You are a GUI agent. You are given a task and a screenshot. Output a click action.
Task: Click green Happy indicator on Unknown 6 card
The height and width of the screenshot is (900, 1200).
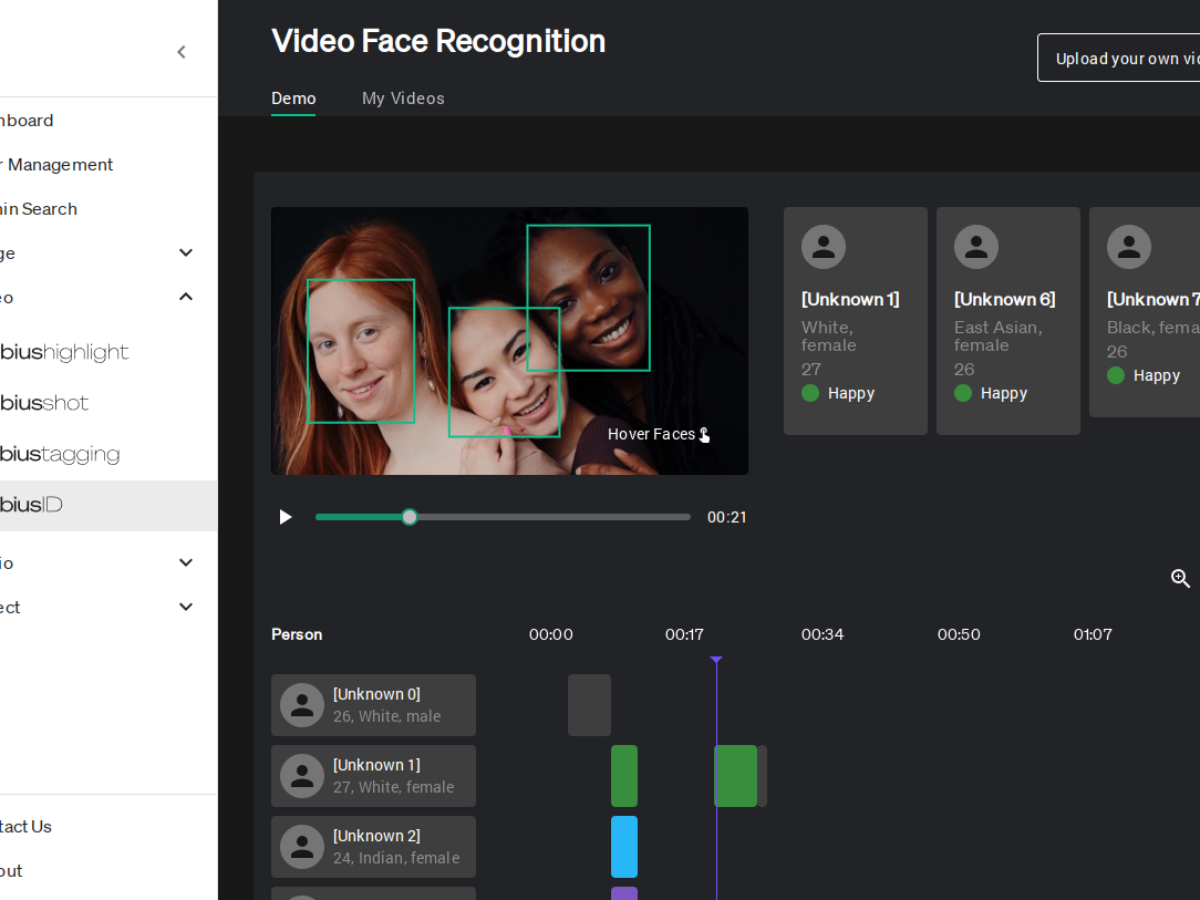(963, 393)
